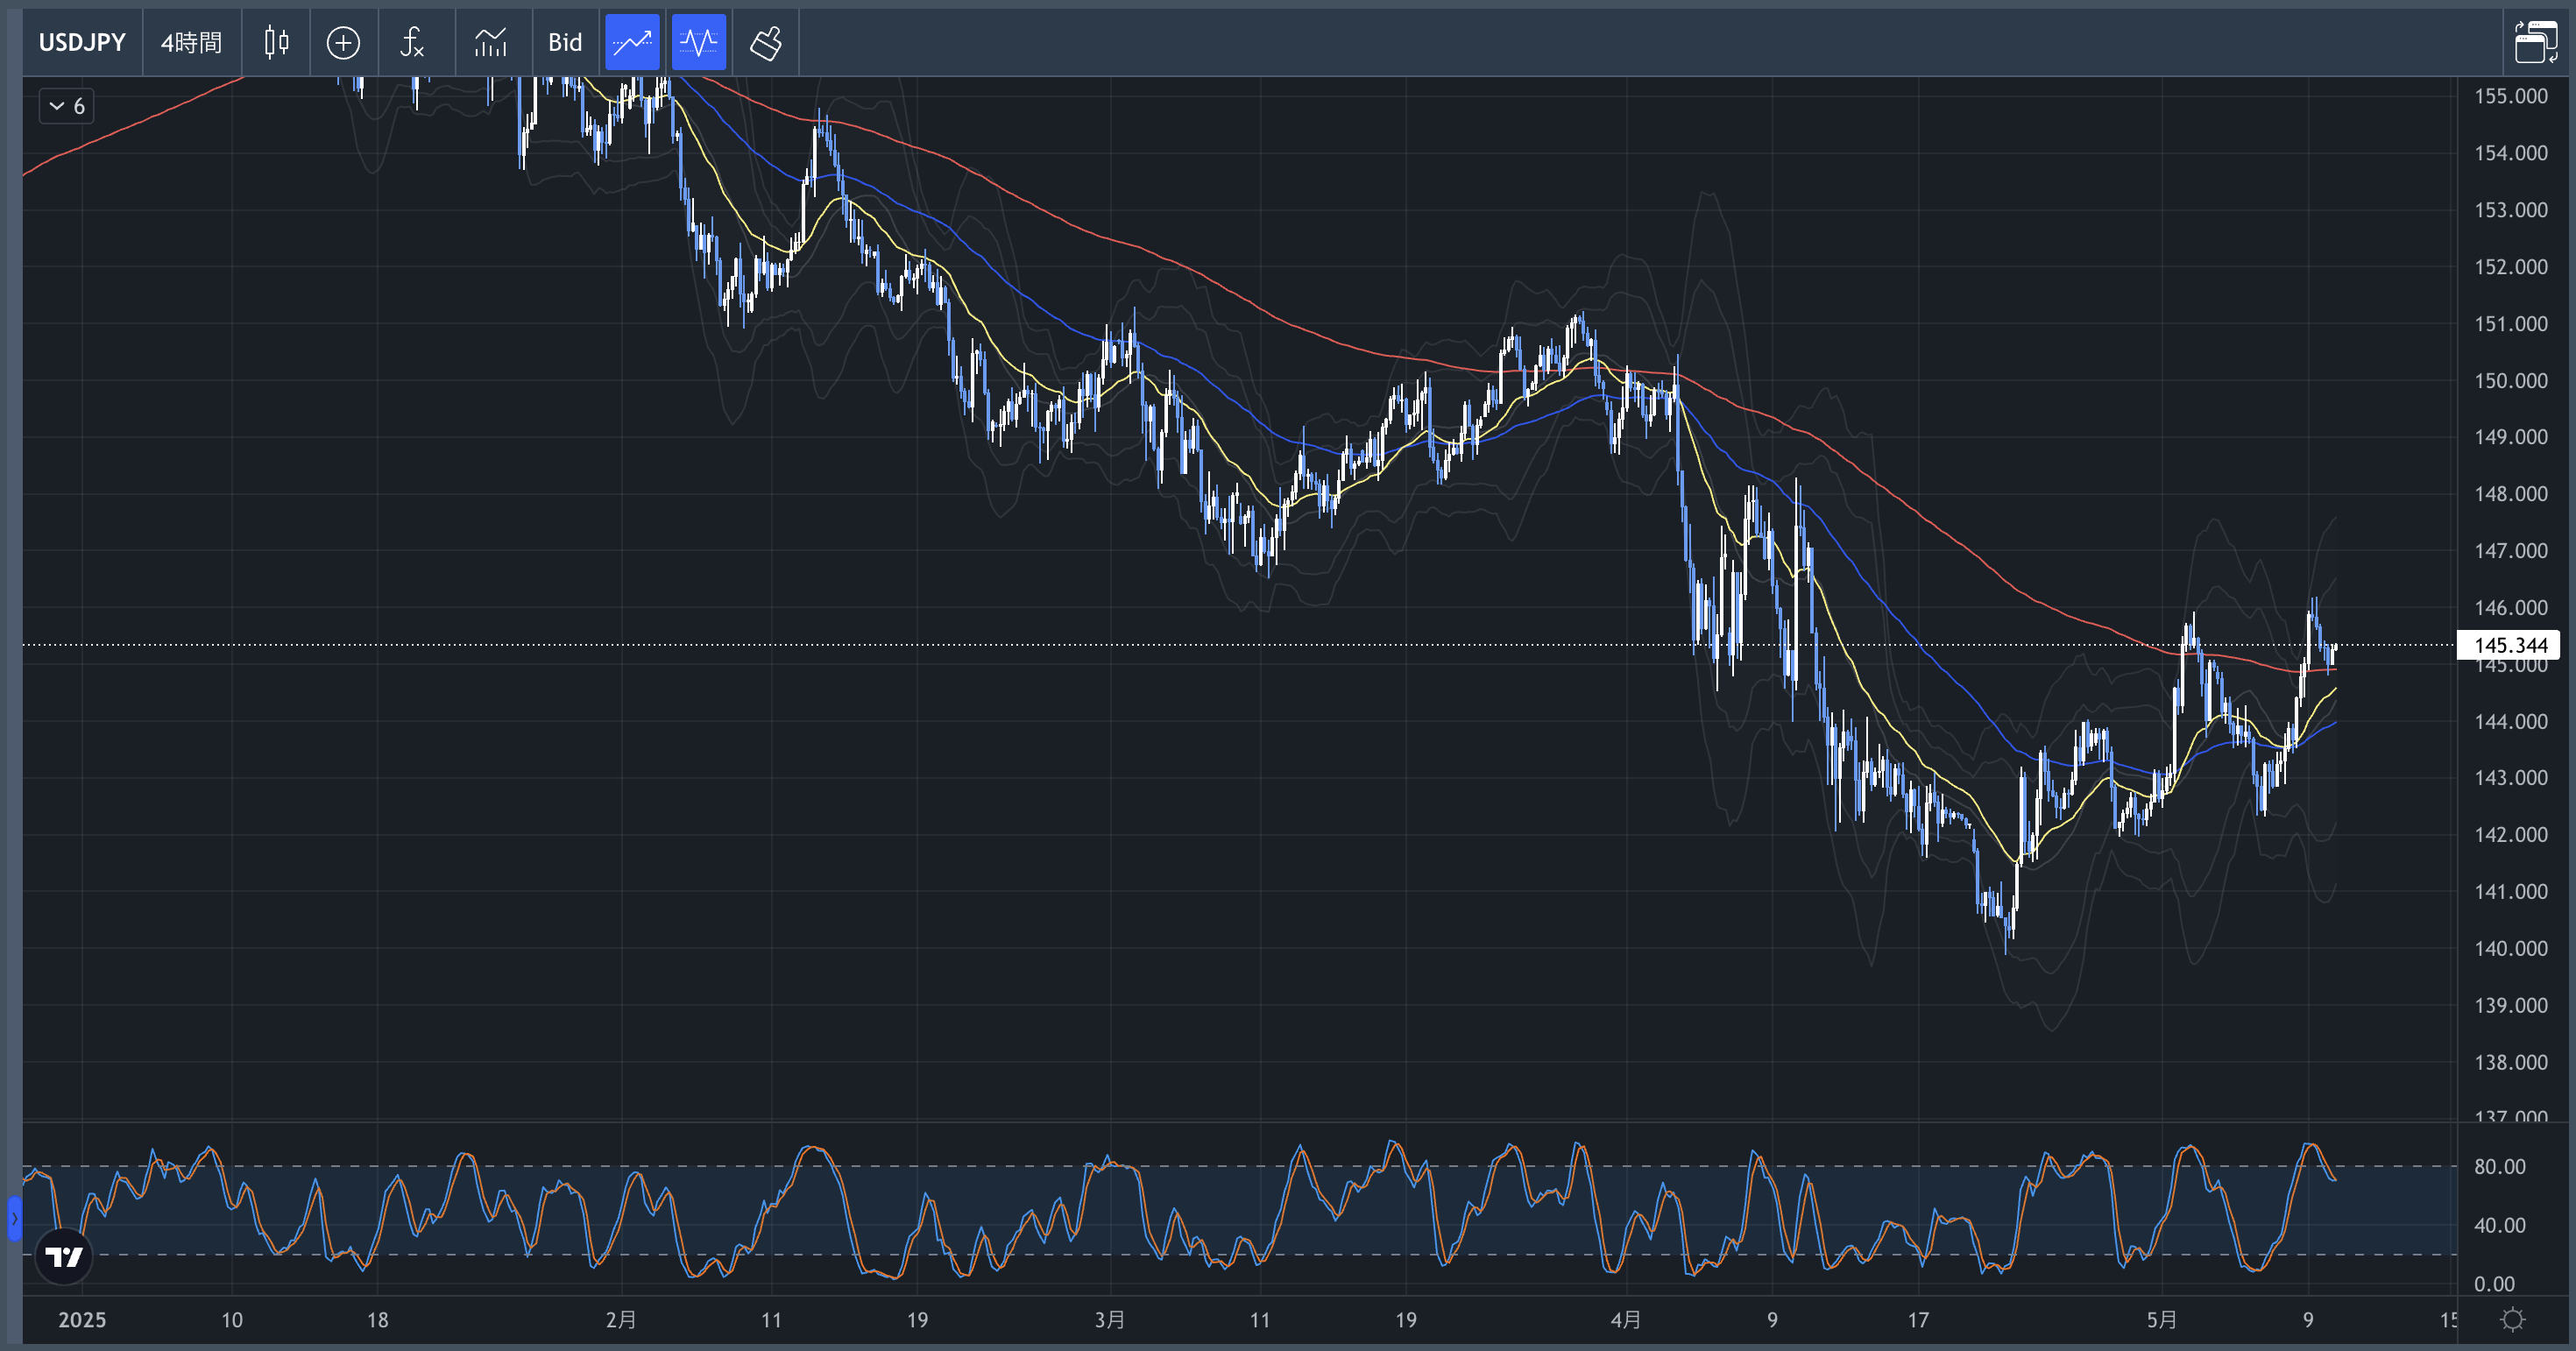
Task: Click the 150.000 price axis label
Action: coord(2511,380)
